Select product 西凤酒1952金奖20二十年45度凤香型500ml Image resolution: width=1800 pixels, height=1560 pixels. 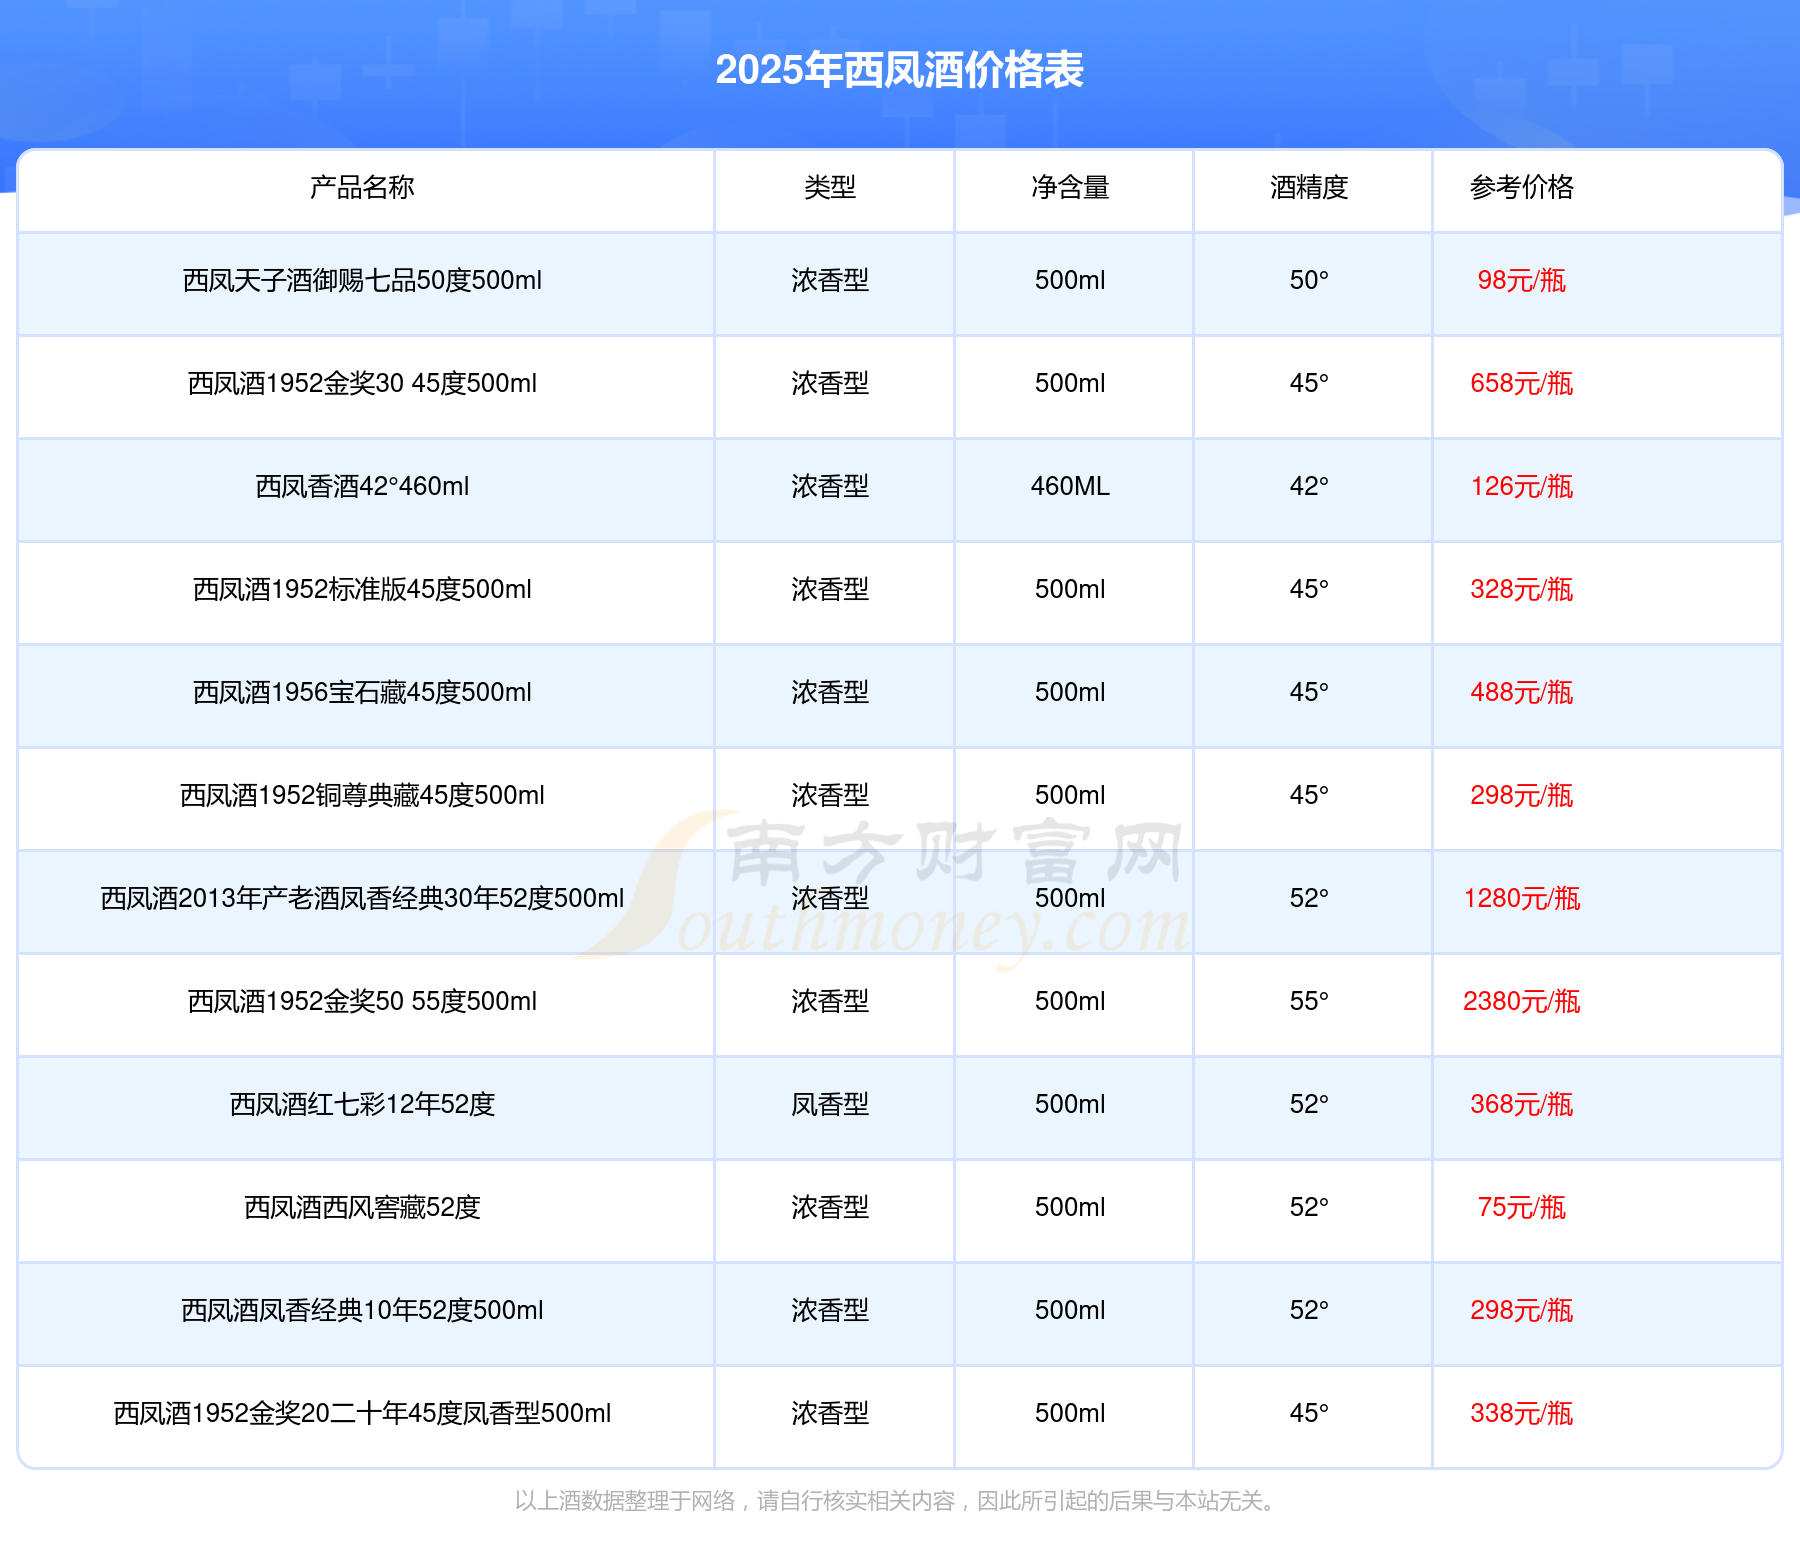(x=362, y=1414)
